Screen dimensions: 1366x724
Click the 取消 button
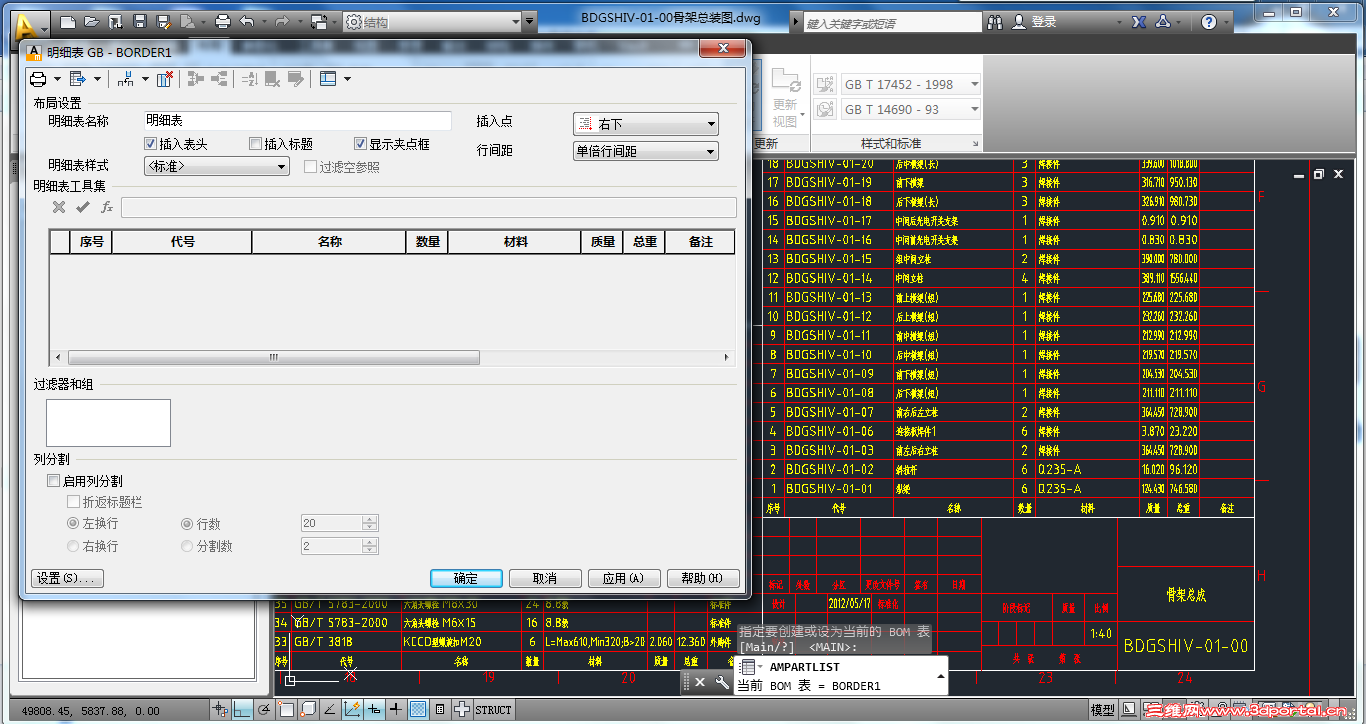pyautogui.click(x=545, y=578)
